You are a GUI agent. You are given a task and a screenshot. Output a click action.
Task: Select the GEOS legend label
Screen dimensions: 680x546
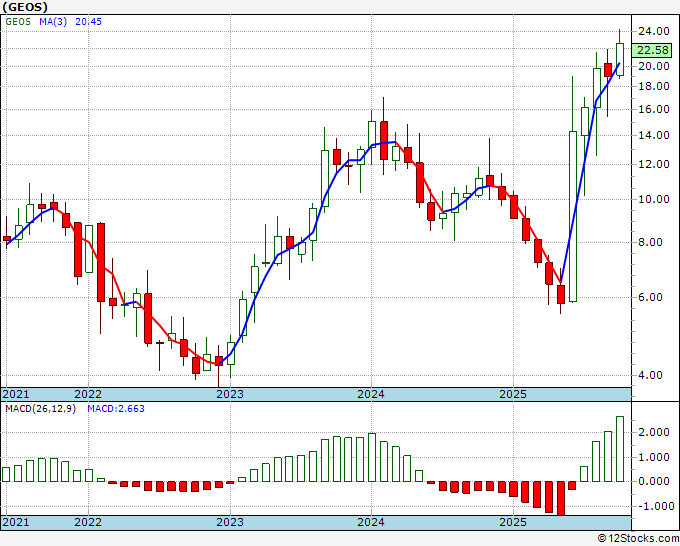click(18, 22)
